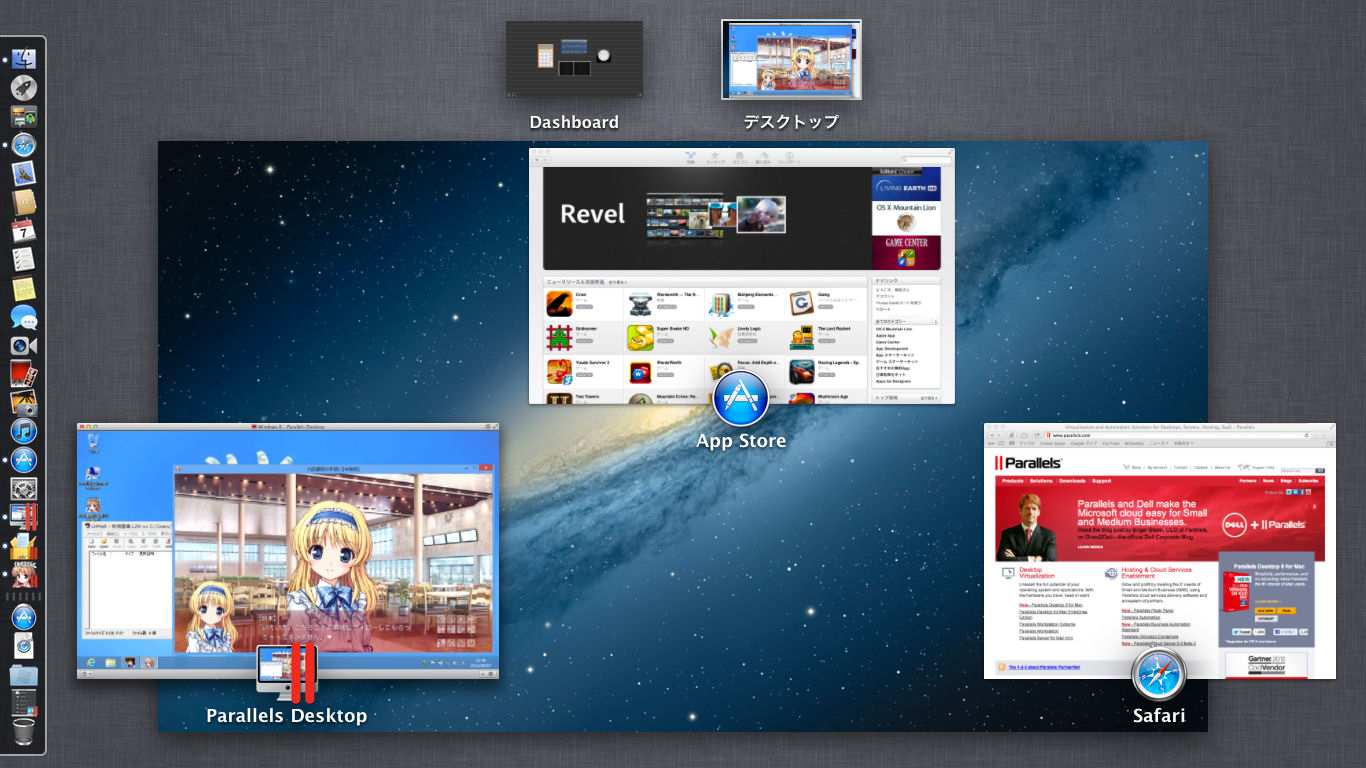The image size is (1366, 768).
Task: Open Game Center banner in App Store
Action: click(x=906, y=253)
